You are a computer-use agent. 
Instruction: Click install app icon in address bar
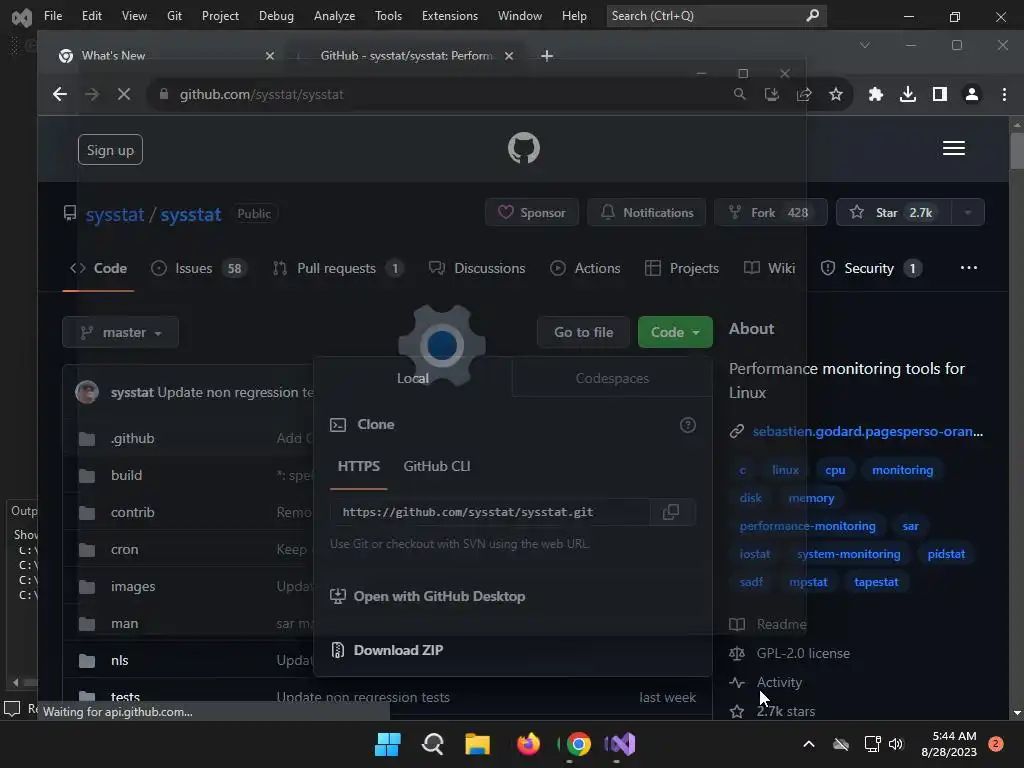point(772,95)
